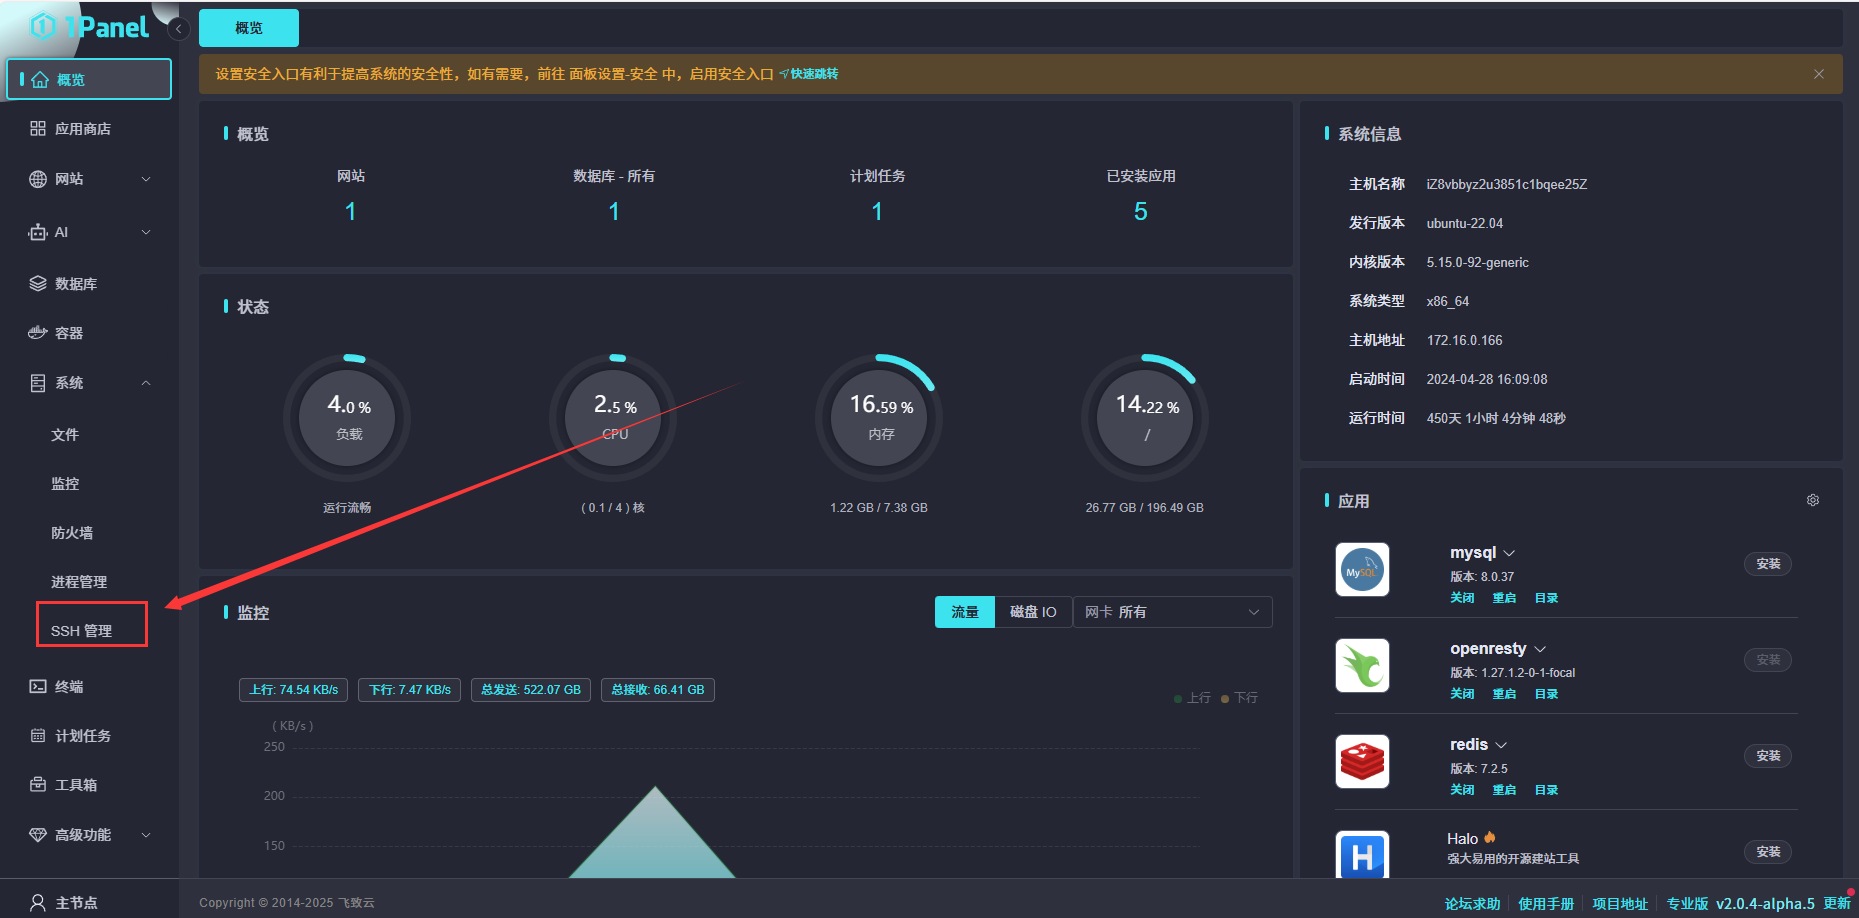Click the redis app icon

[x=1362, y=762]
